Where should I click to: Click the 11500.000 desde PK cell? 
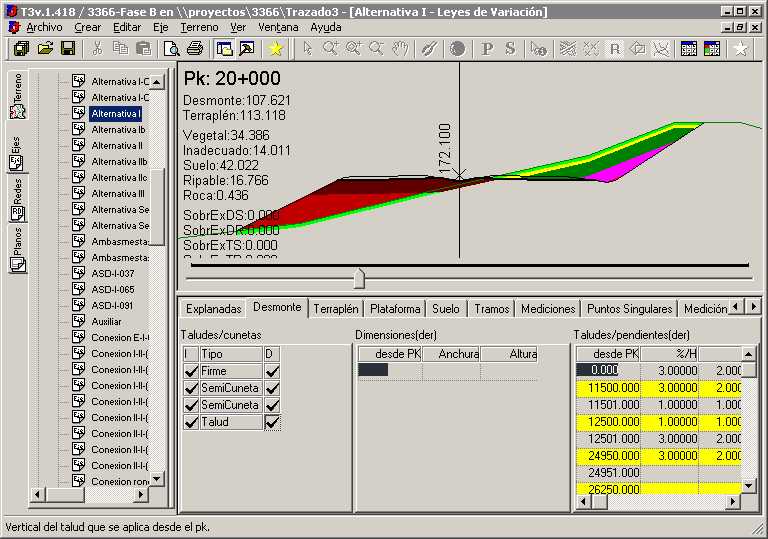point(608,388)
